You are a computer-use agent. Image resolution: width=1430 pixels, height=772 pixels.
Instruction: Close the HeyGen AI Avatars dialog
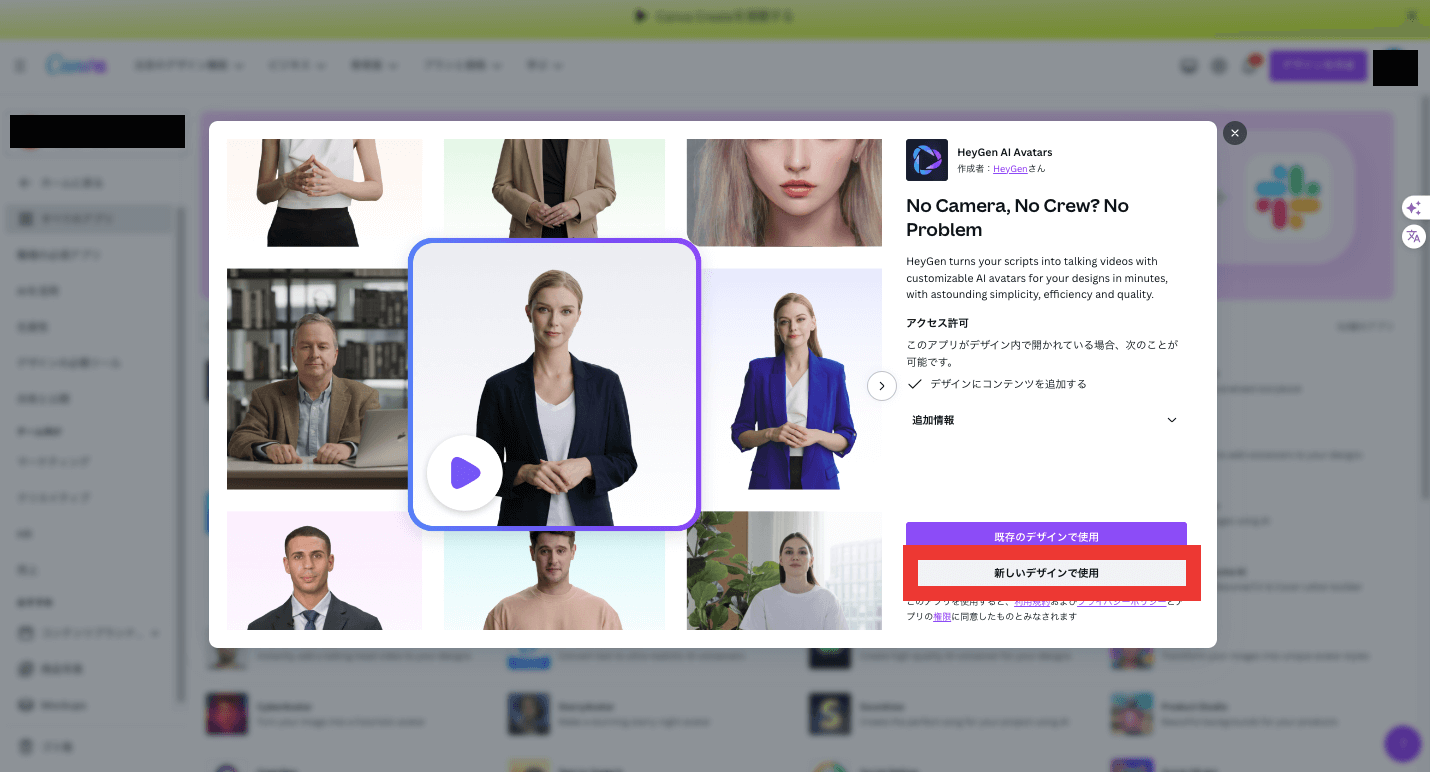pyautogui.click(x=1235, y=133)
